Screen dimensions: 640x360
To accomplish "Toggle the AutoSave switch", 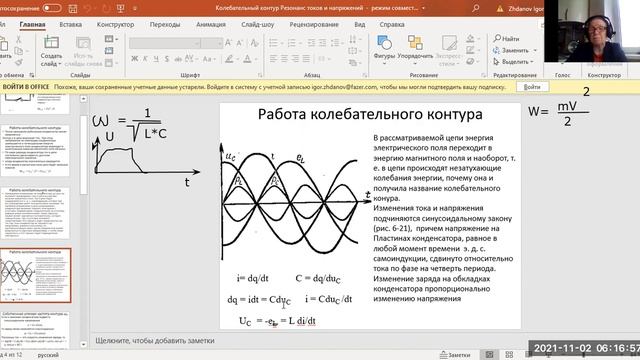I will coord(52,8).
